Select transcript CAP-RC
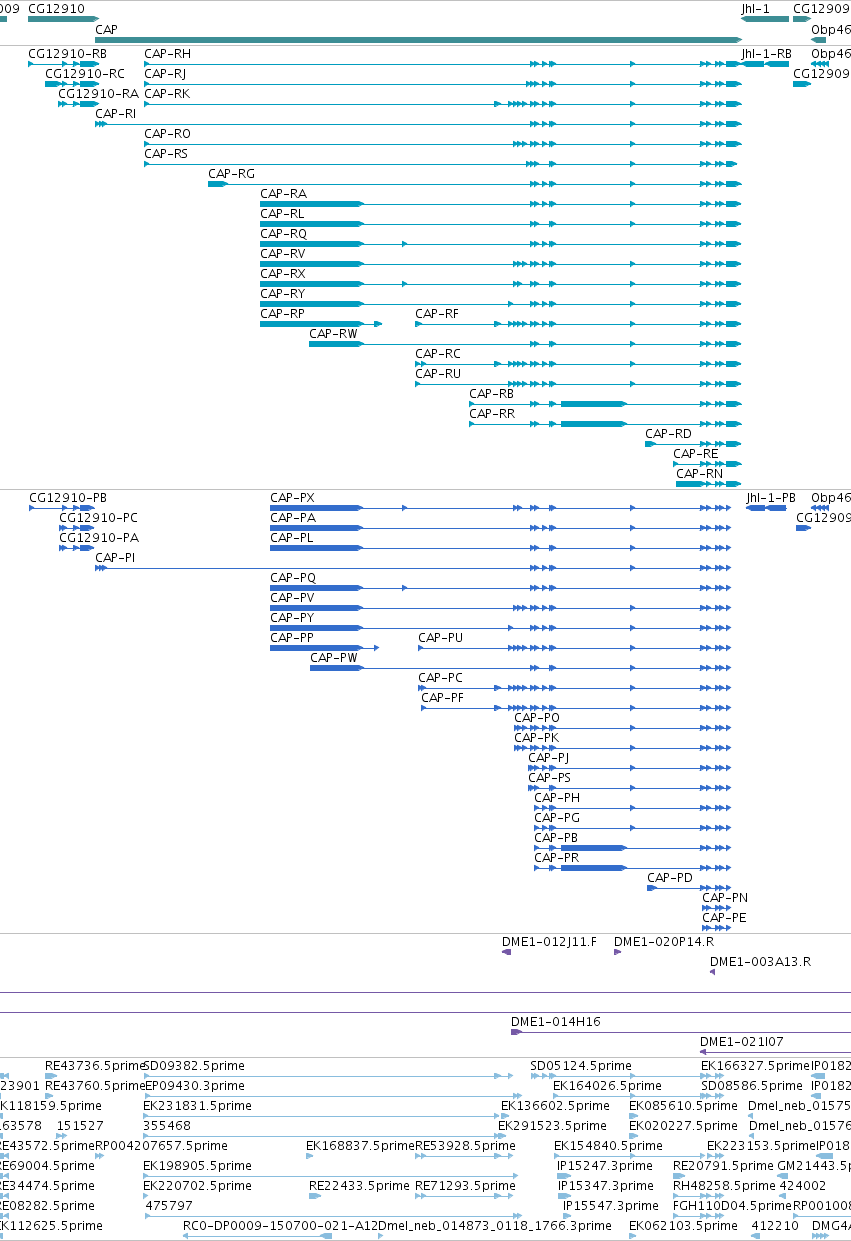This screenshot has height=1241, width=851. 579,364
